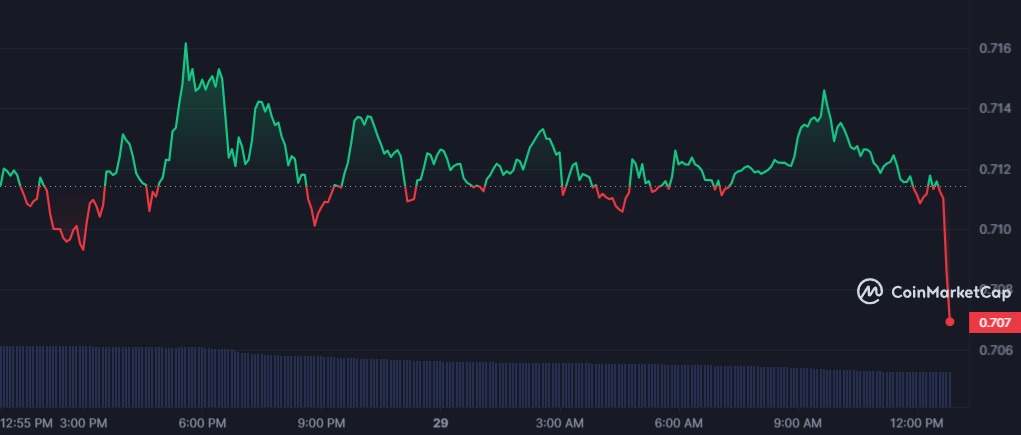Click the 3:00 AM time label

[x=562, y=423]
